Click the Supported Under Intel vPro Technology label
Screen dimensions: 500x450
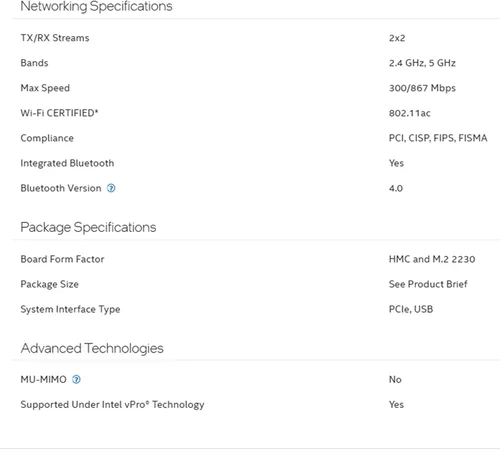[112, 404]
